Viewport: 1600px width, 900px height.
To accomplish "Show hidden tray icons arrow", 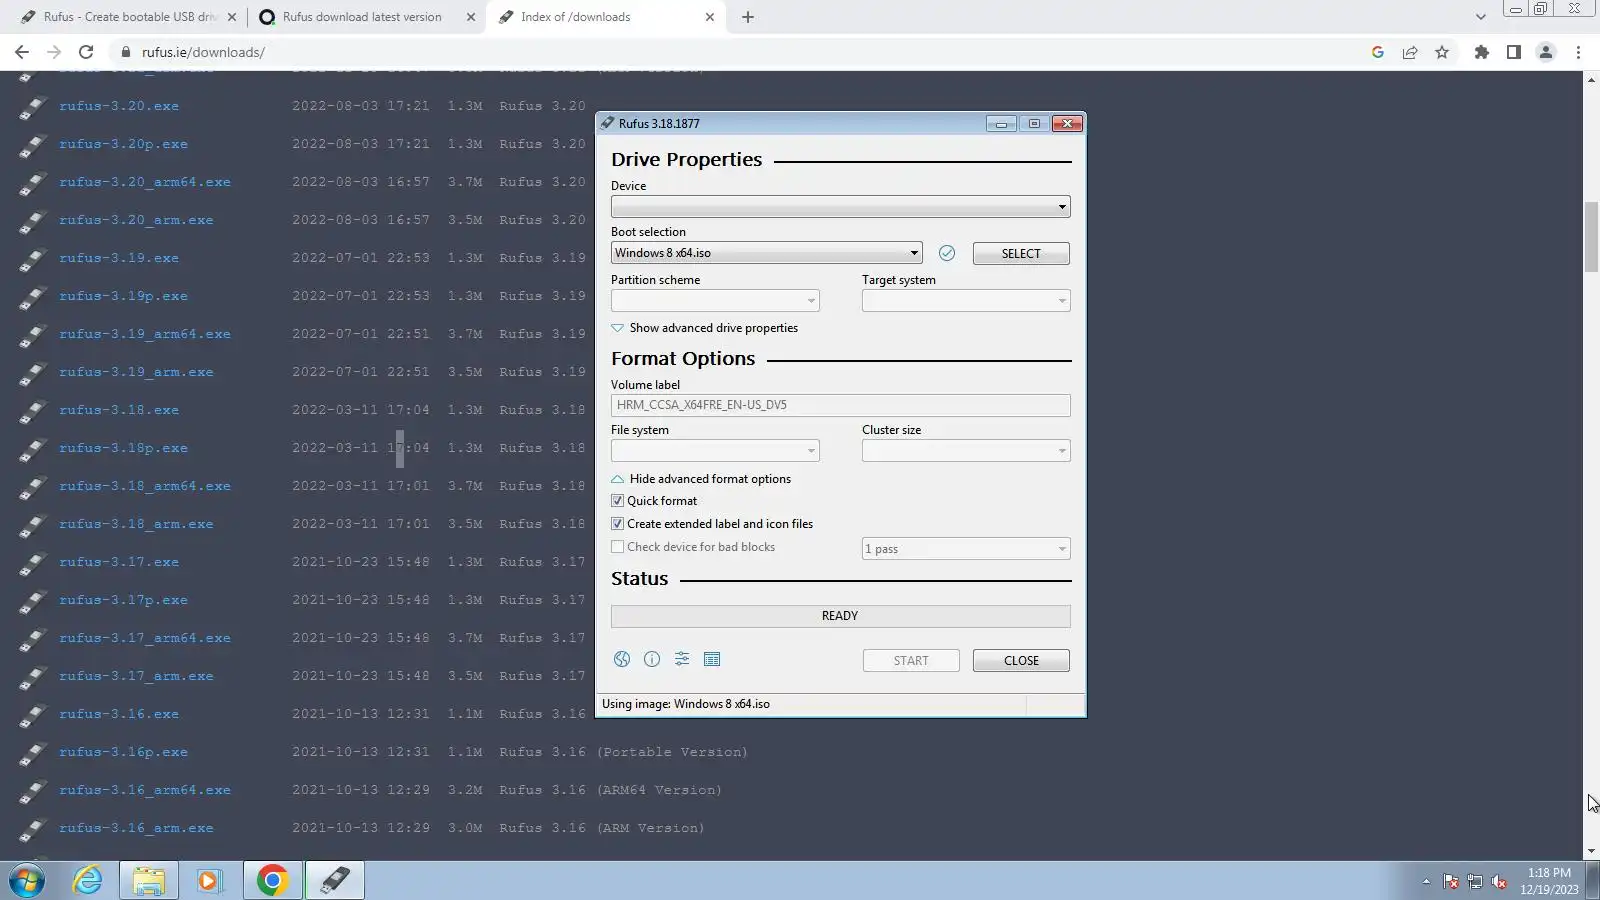I will click(1426, 882).
